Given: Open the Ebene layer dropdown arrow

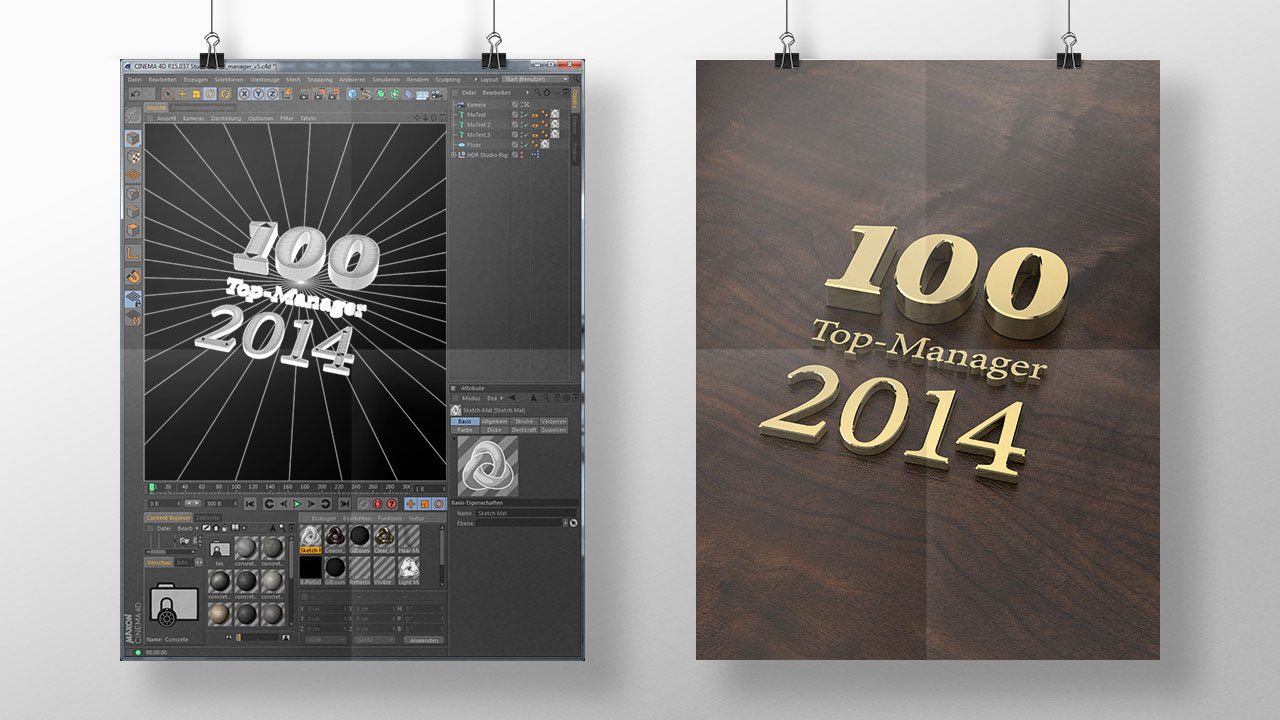Looking at the screenshot, I should tap(565, 523).
